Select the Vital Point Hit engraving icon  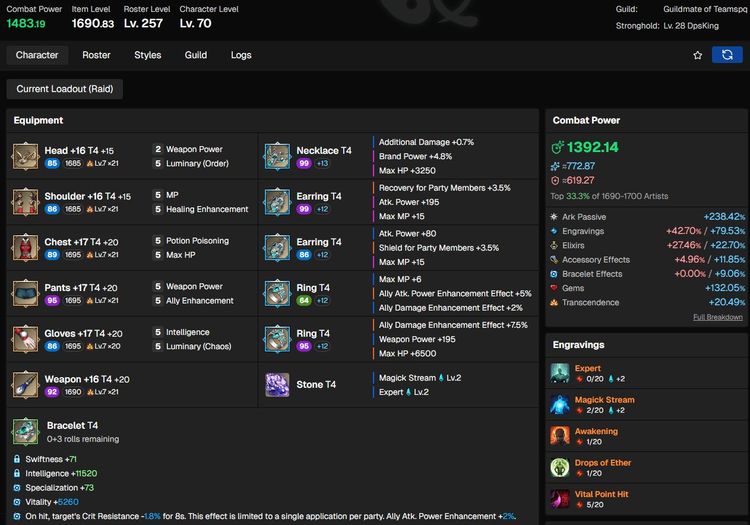[560, 499]
